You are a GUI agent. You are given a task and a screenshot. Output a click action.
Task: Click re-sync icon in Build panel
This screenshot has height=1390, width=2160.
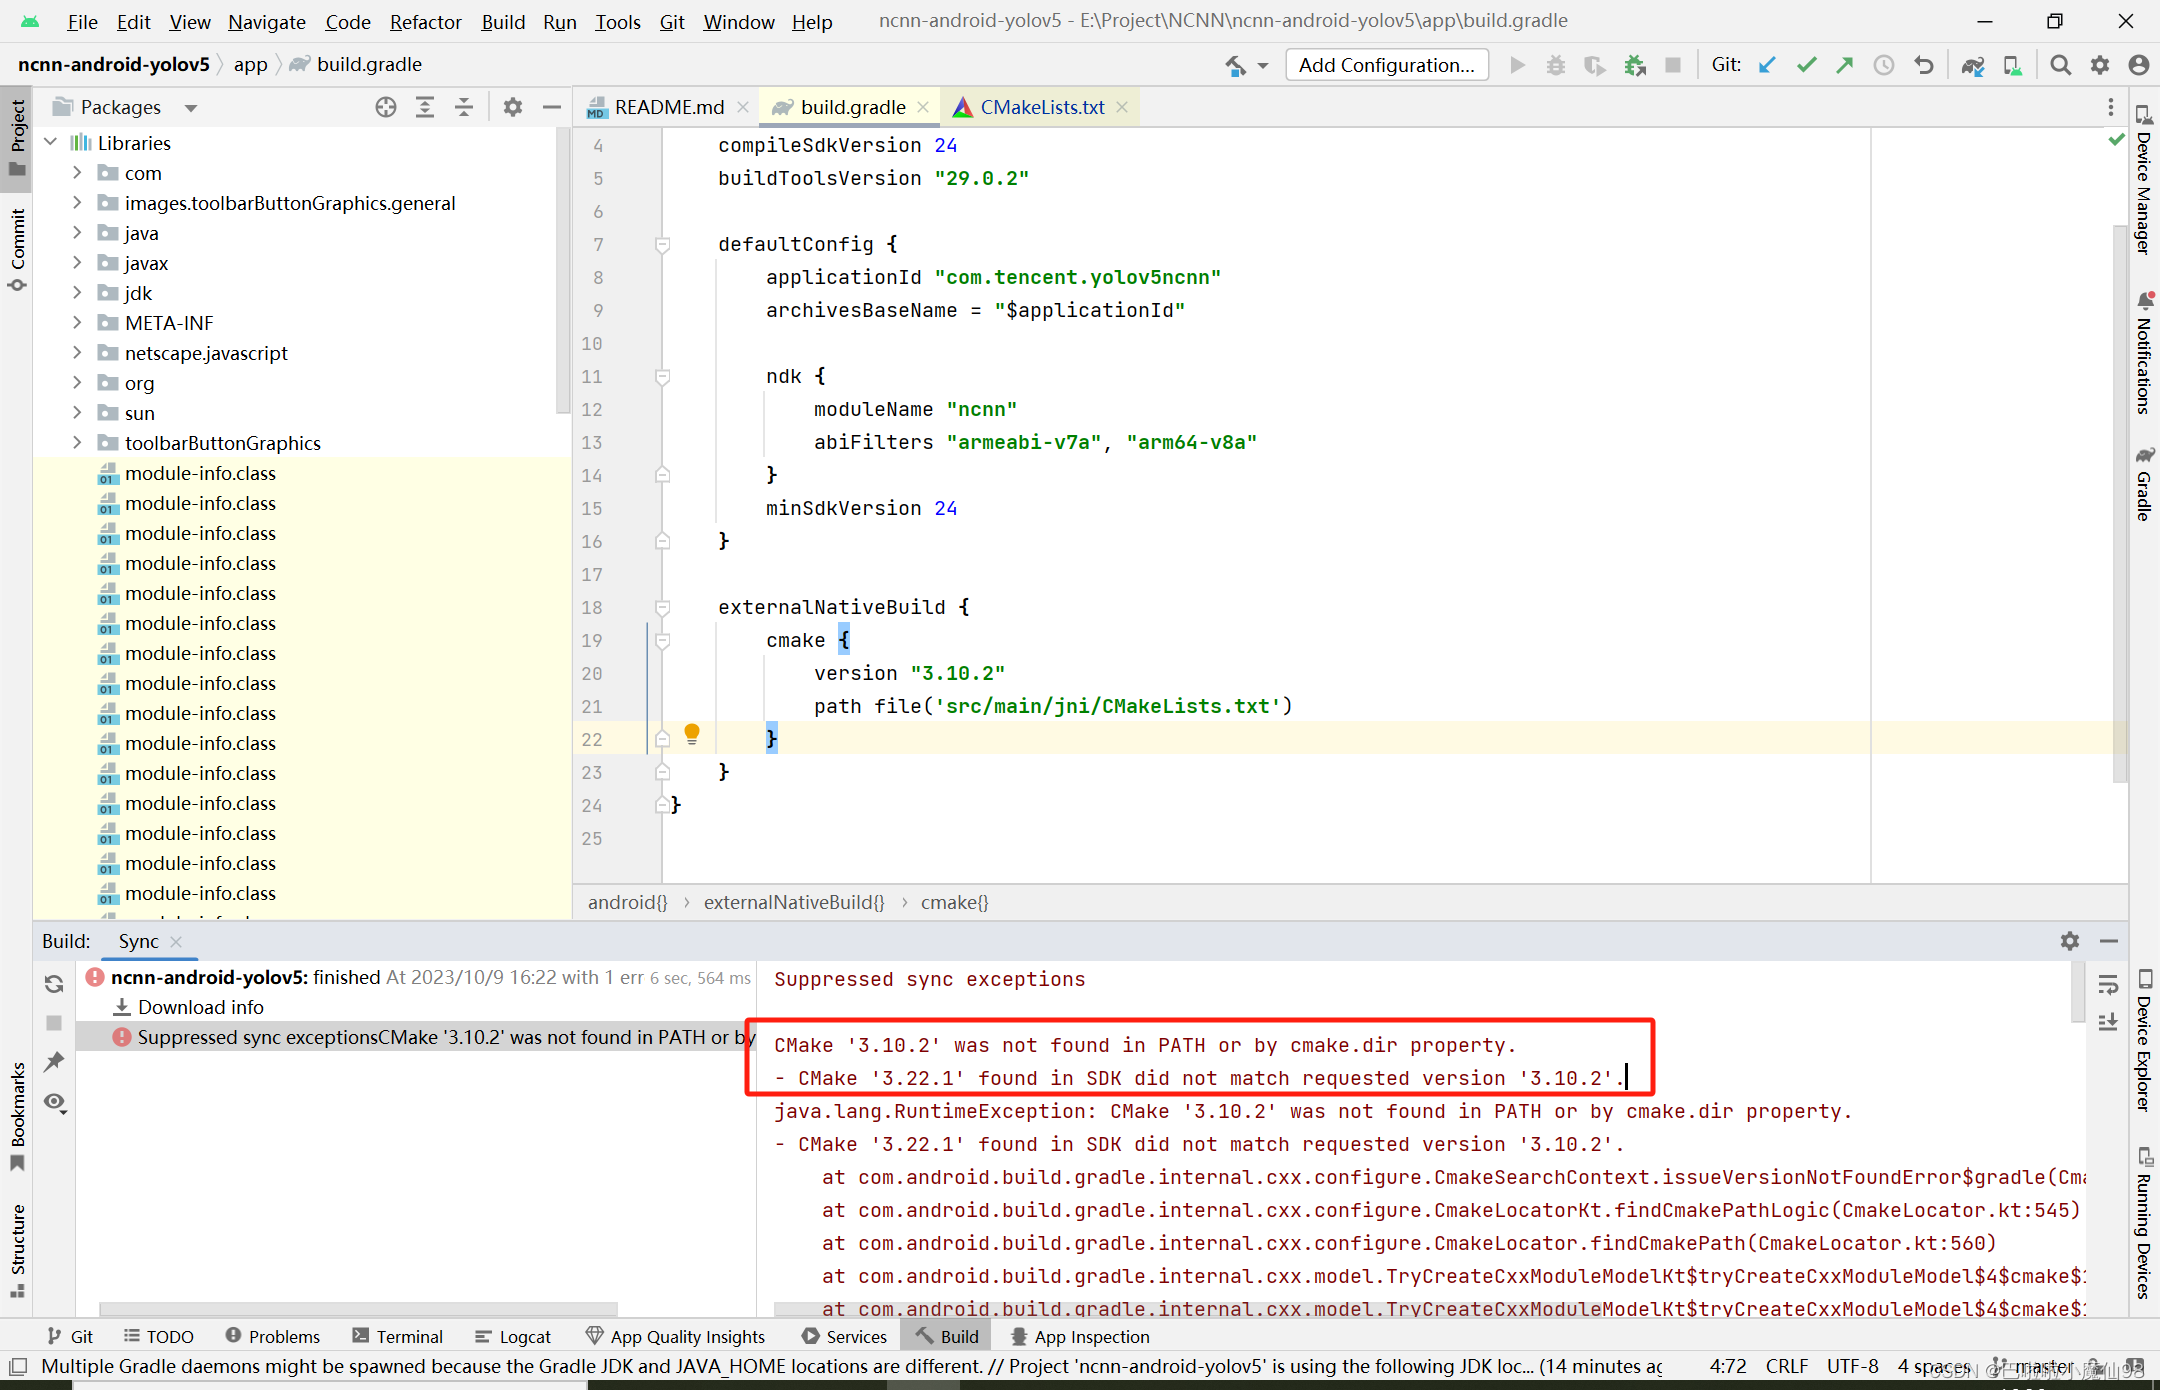click(54, 984)
